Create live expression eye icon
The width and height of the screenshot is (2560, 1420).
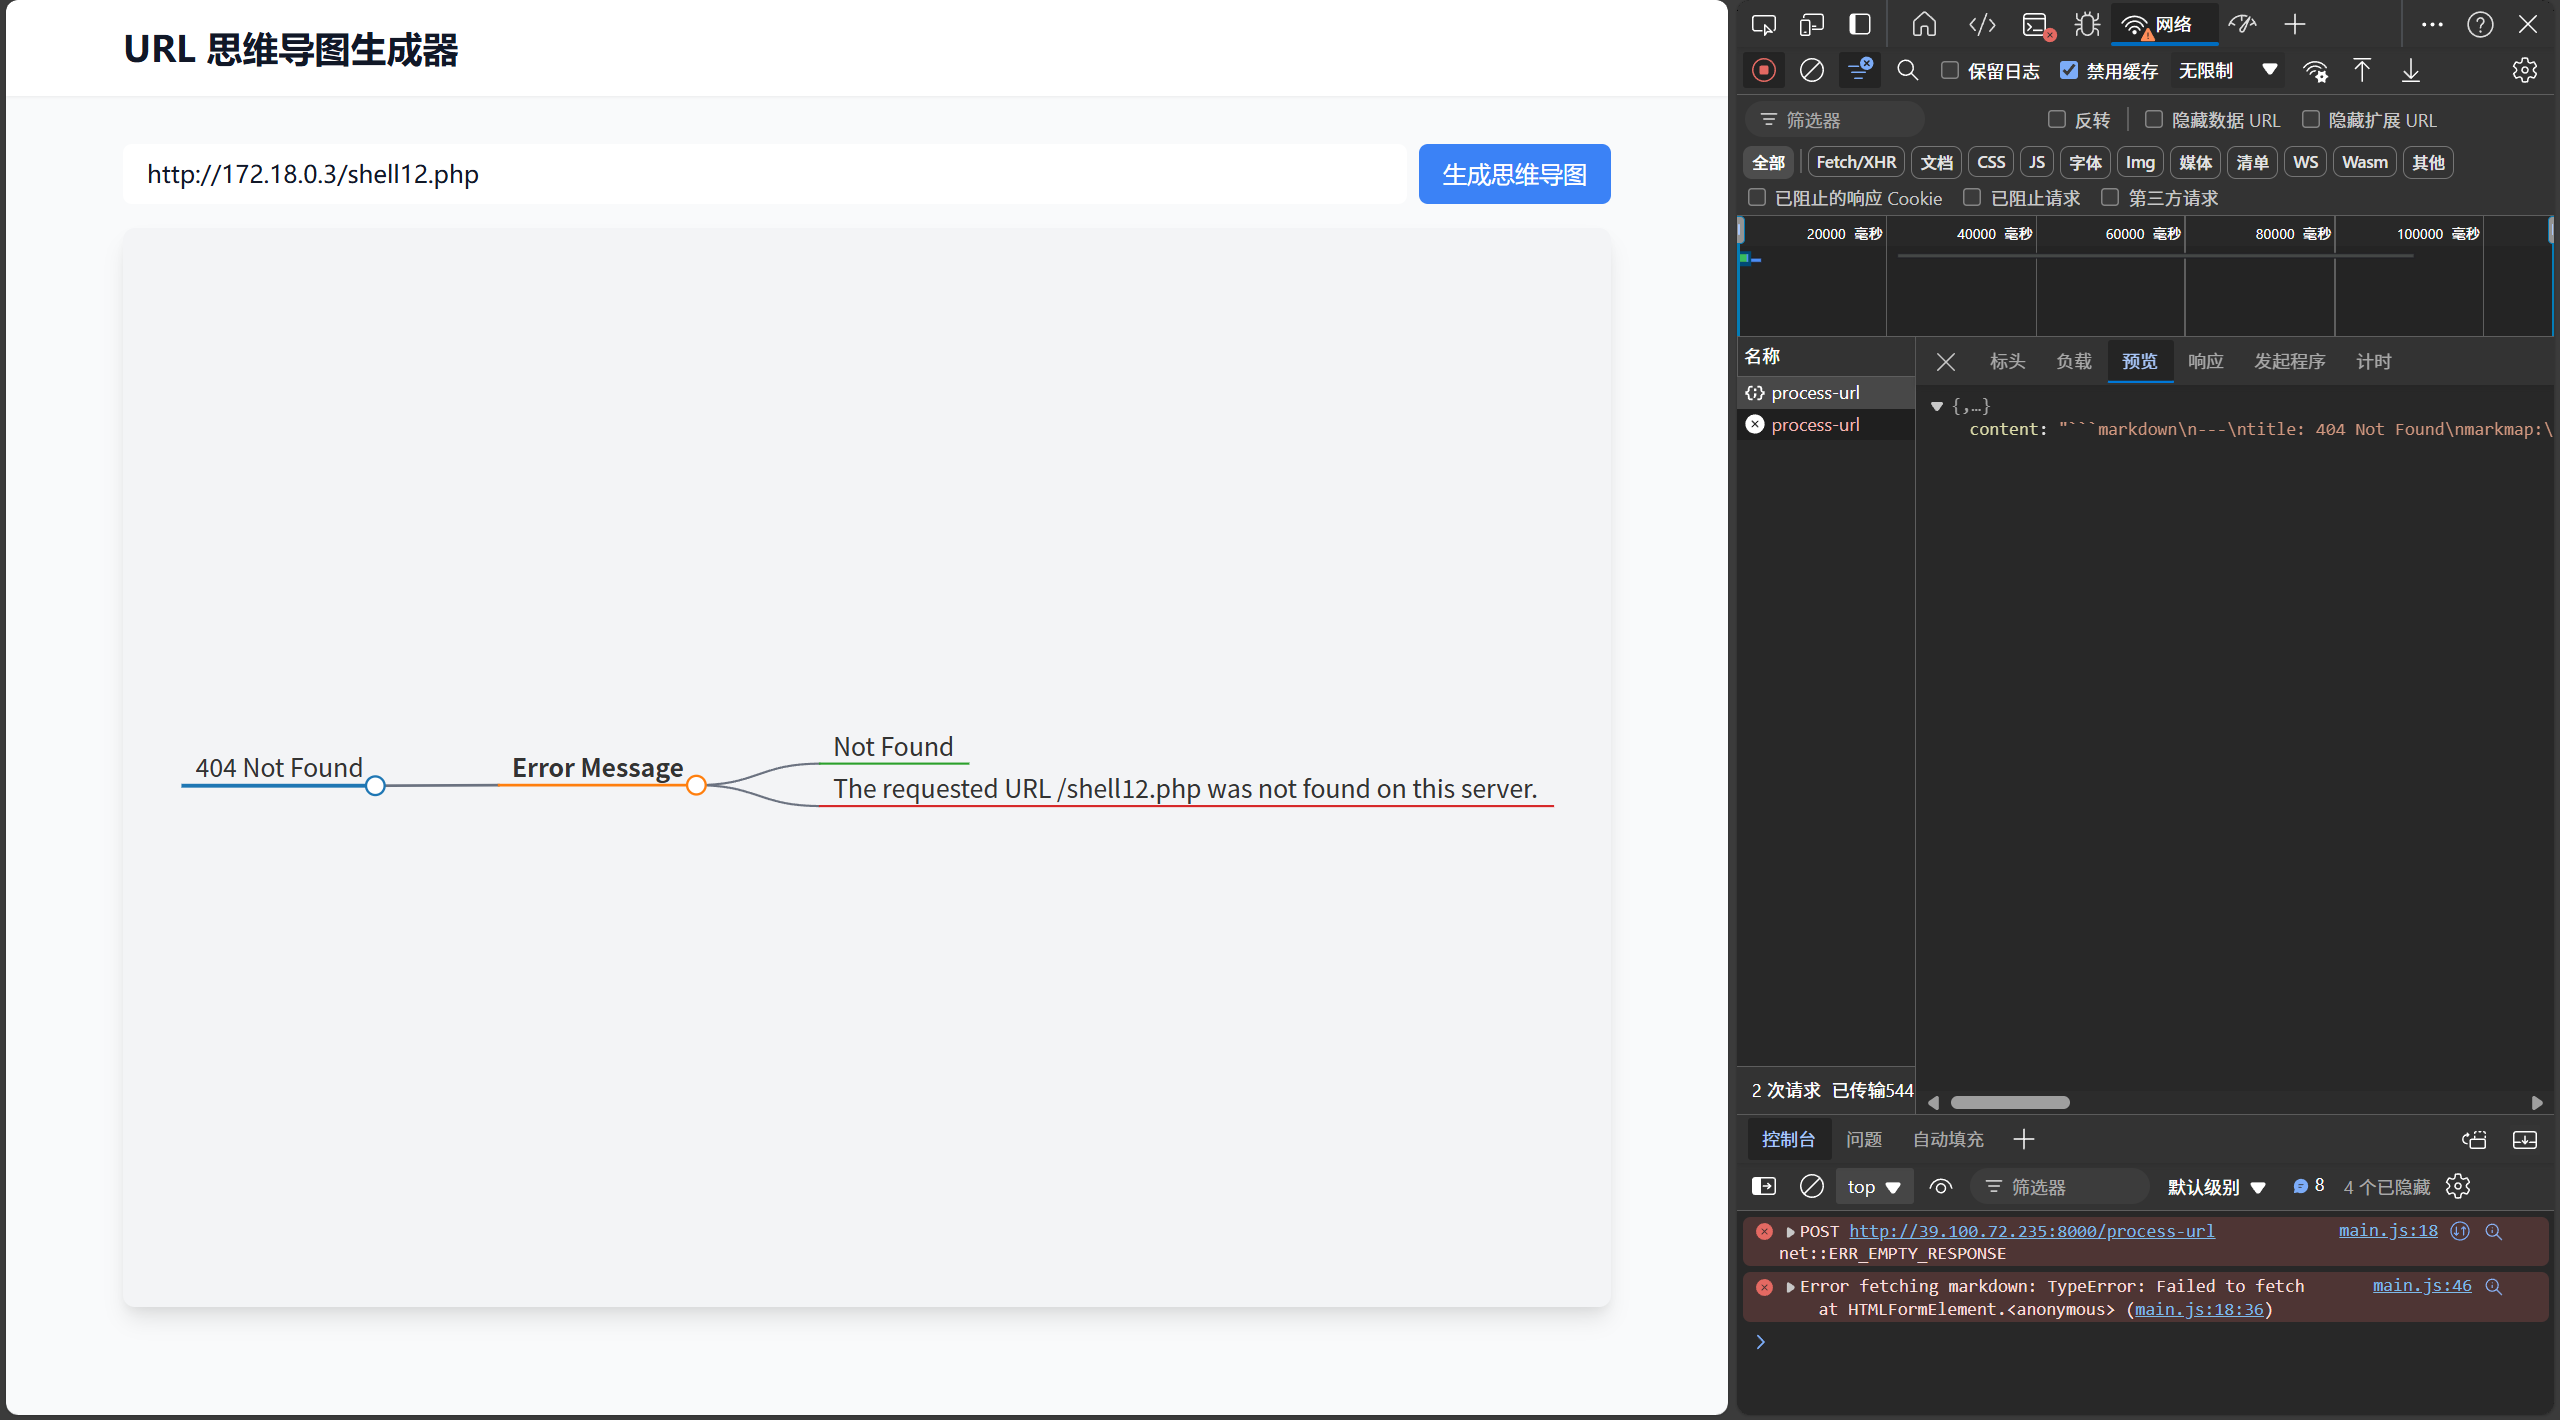click(x=1941, y=1186)
